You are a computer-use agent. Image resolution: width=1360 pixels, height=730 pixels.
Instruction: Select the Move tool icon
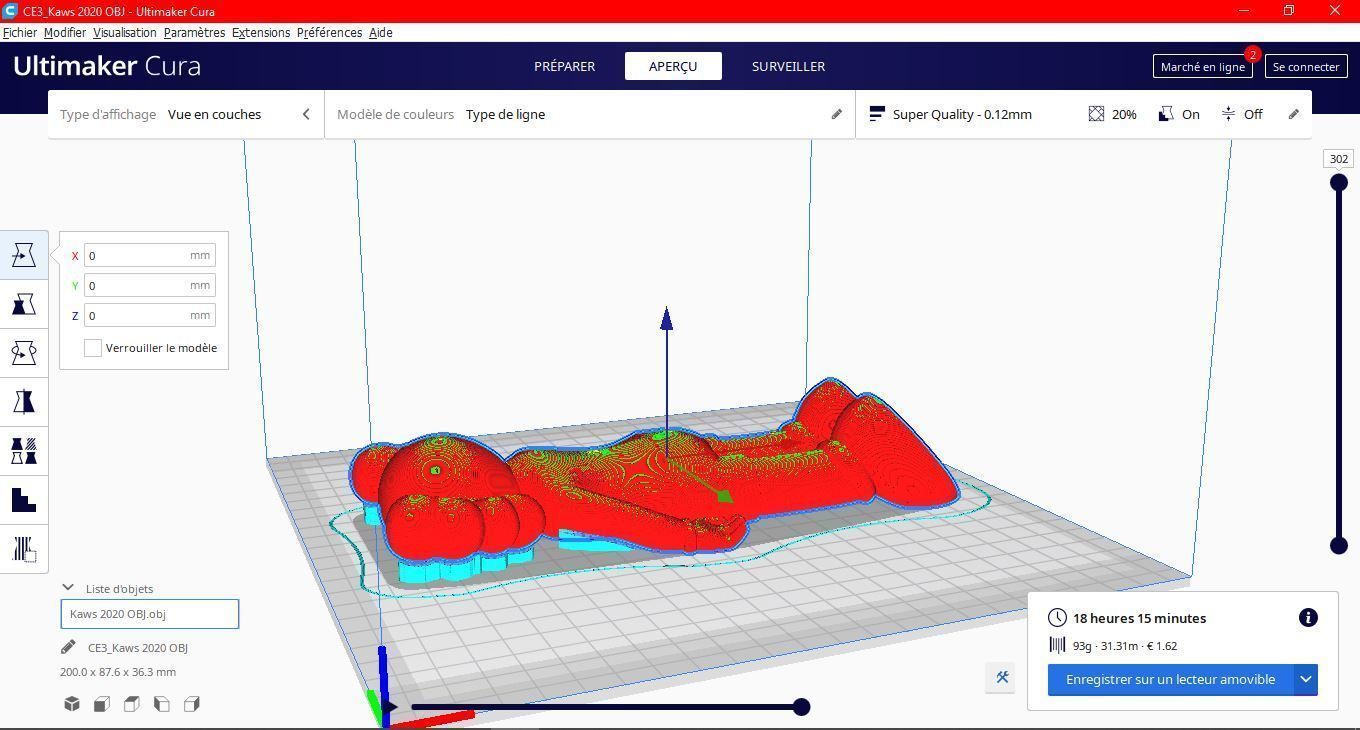pos(24,255)
